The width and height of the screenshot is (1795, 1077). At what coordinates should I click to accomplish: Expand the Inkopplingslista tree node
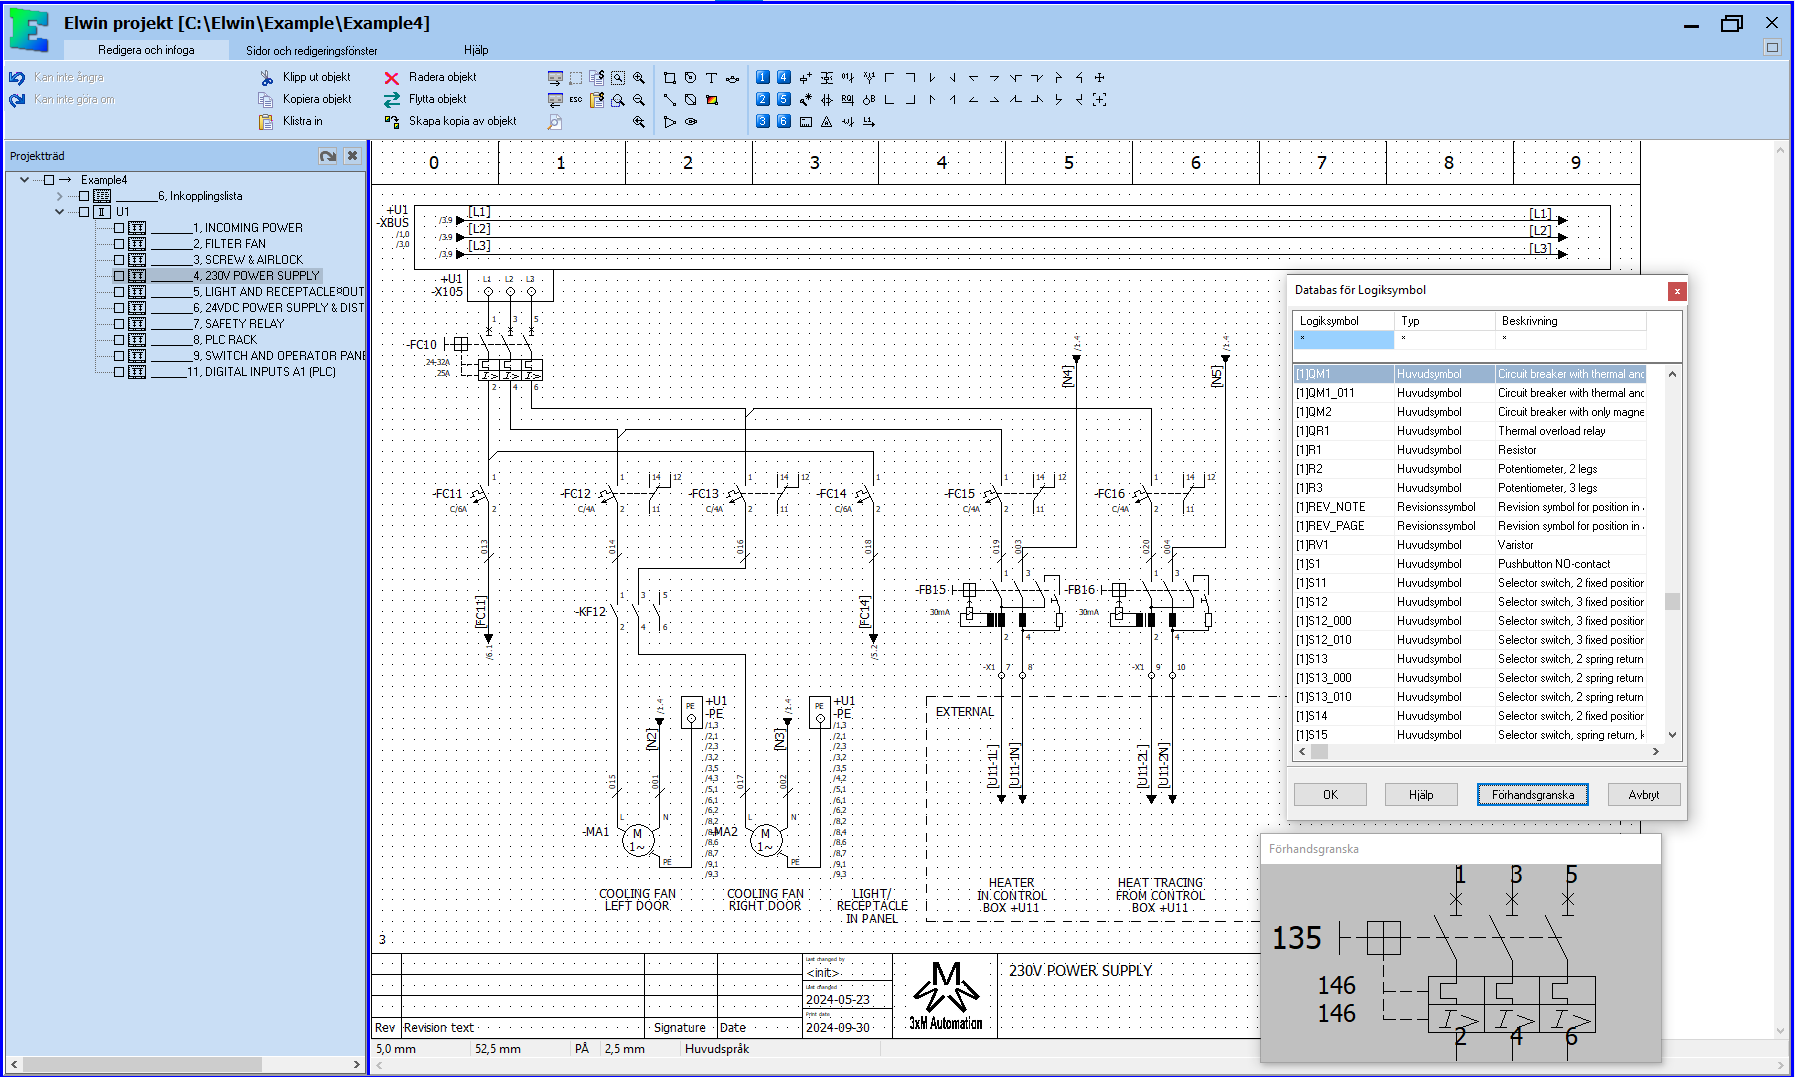(x=60, y=196)
